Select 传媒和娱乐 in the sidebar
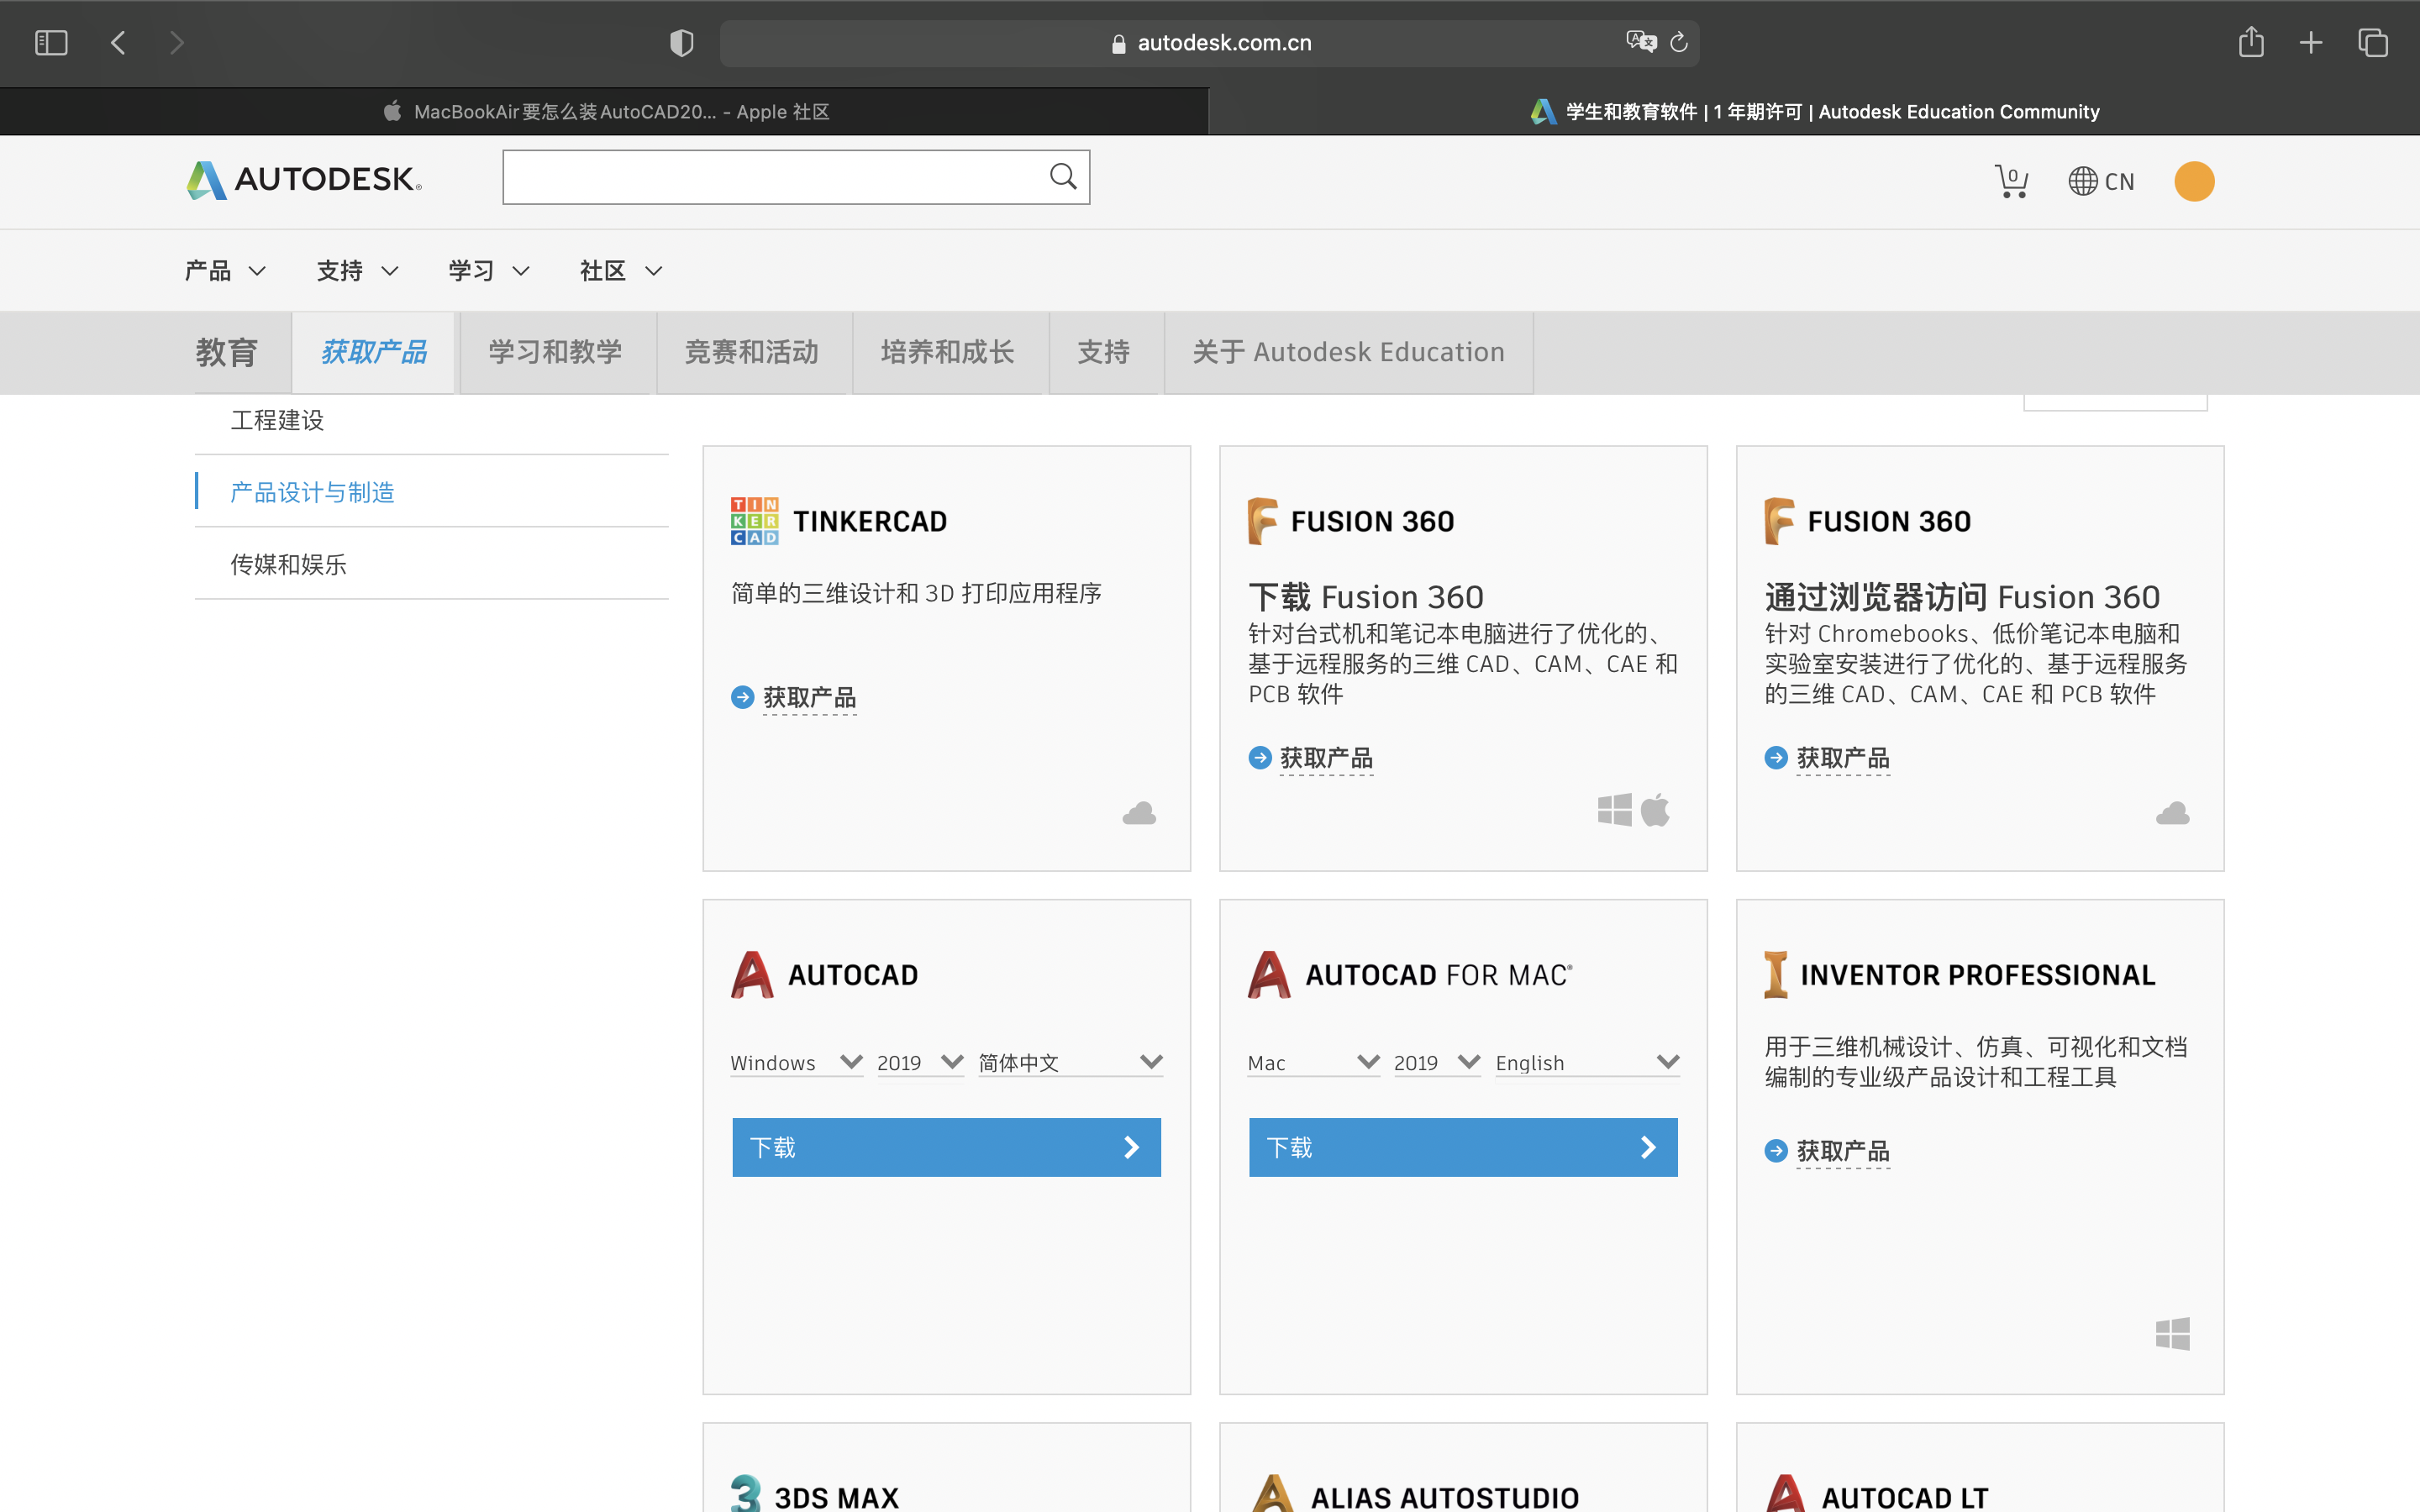The height and width of the screenshot is (1512, 2420). [288, 564]
